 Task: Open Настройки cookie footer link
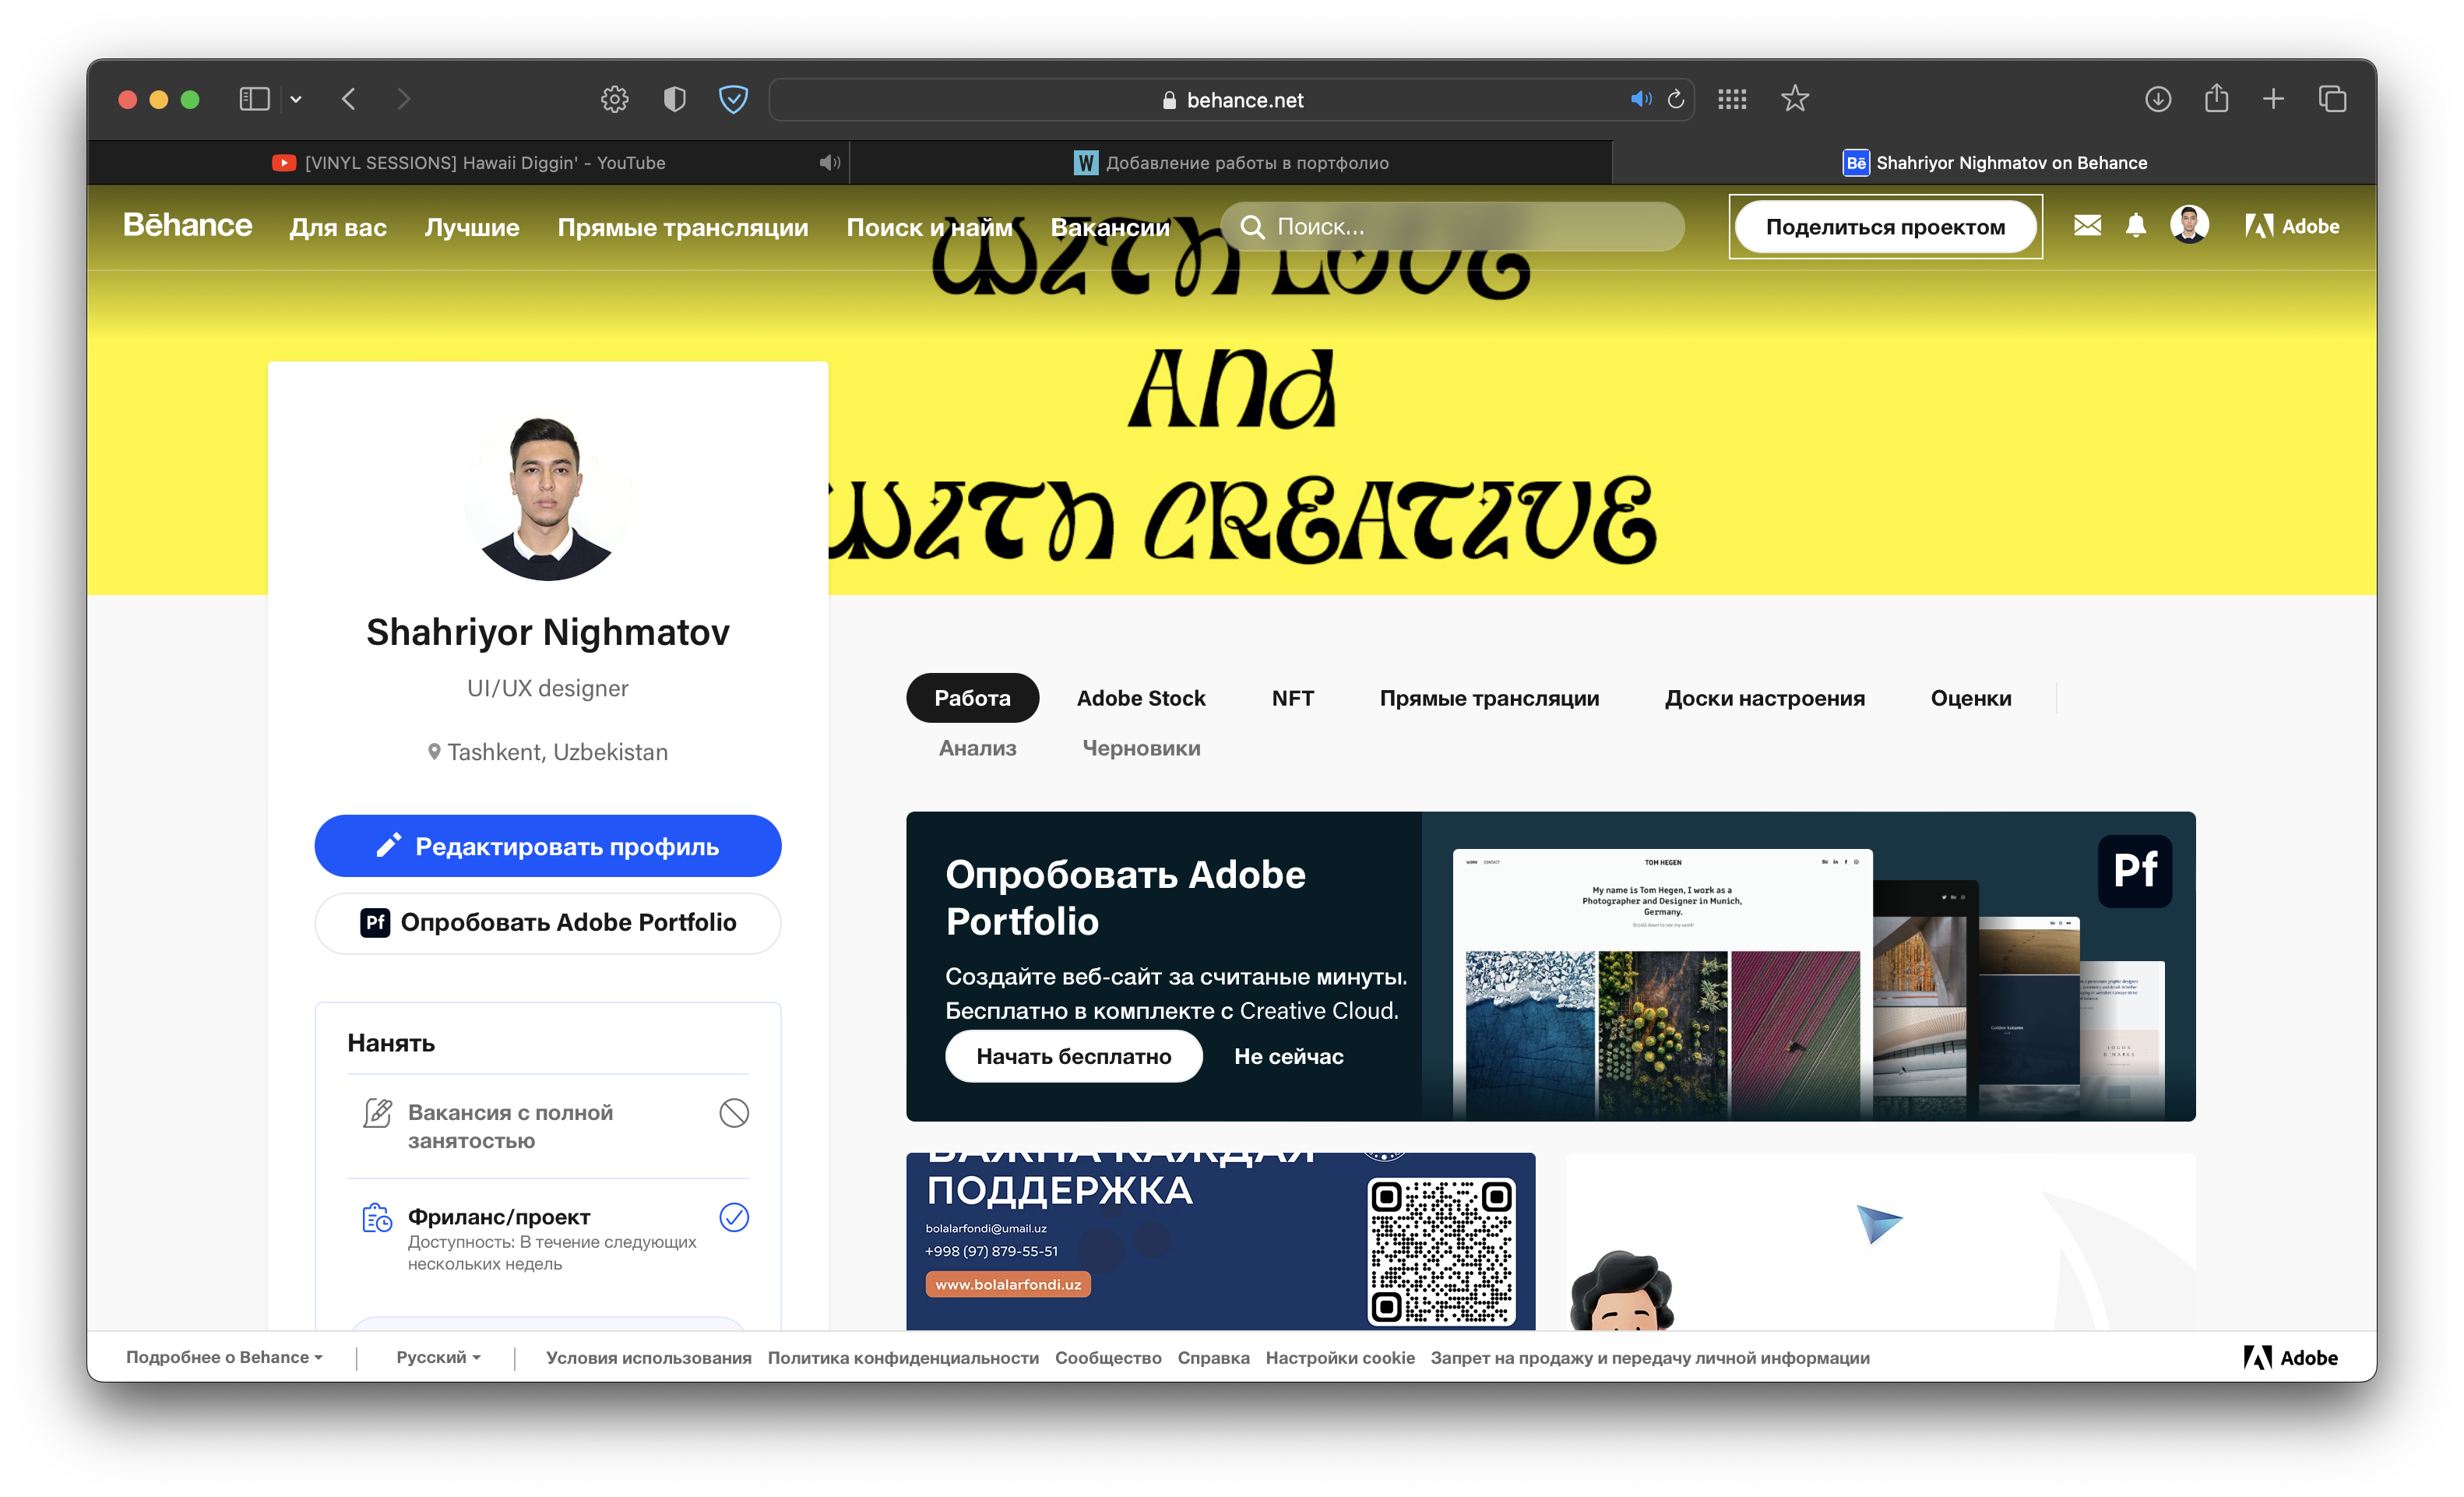pyautogui.click(x=1340, y=1358)
